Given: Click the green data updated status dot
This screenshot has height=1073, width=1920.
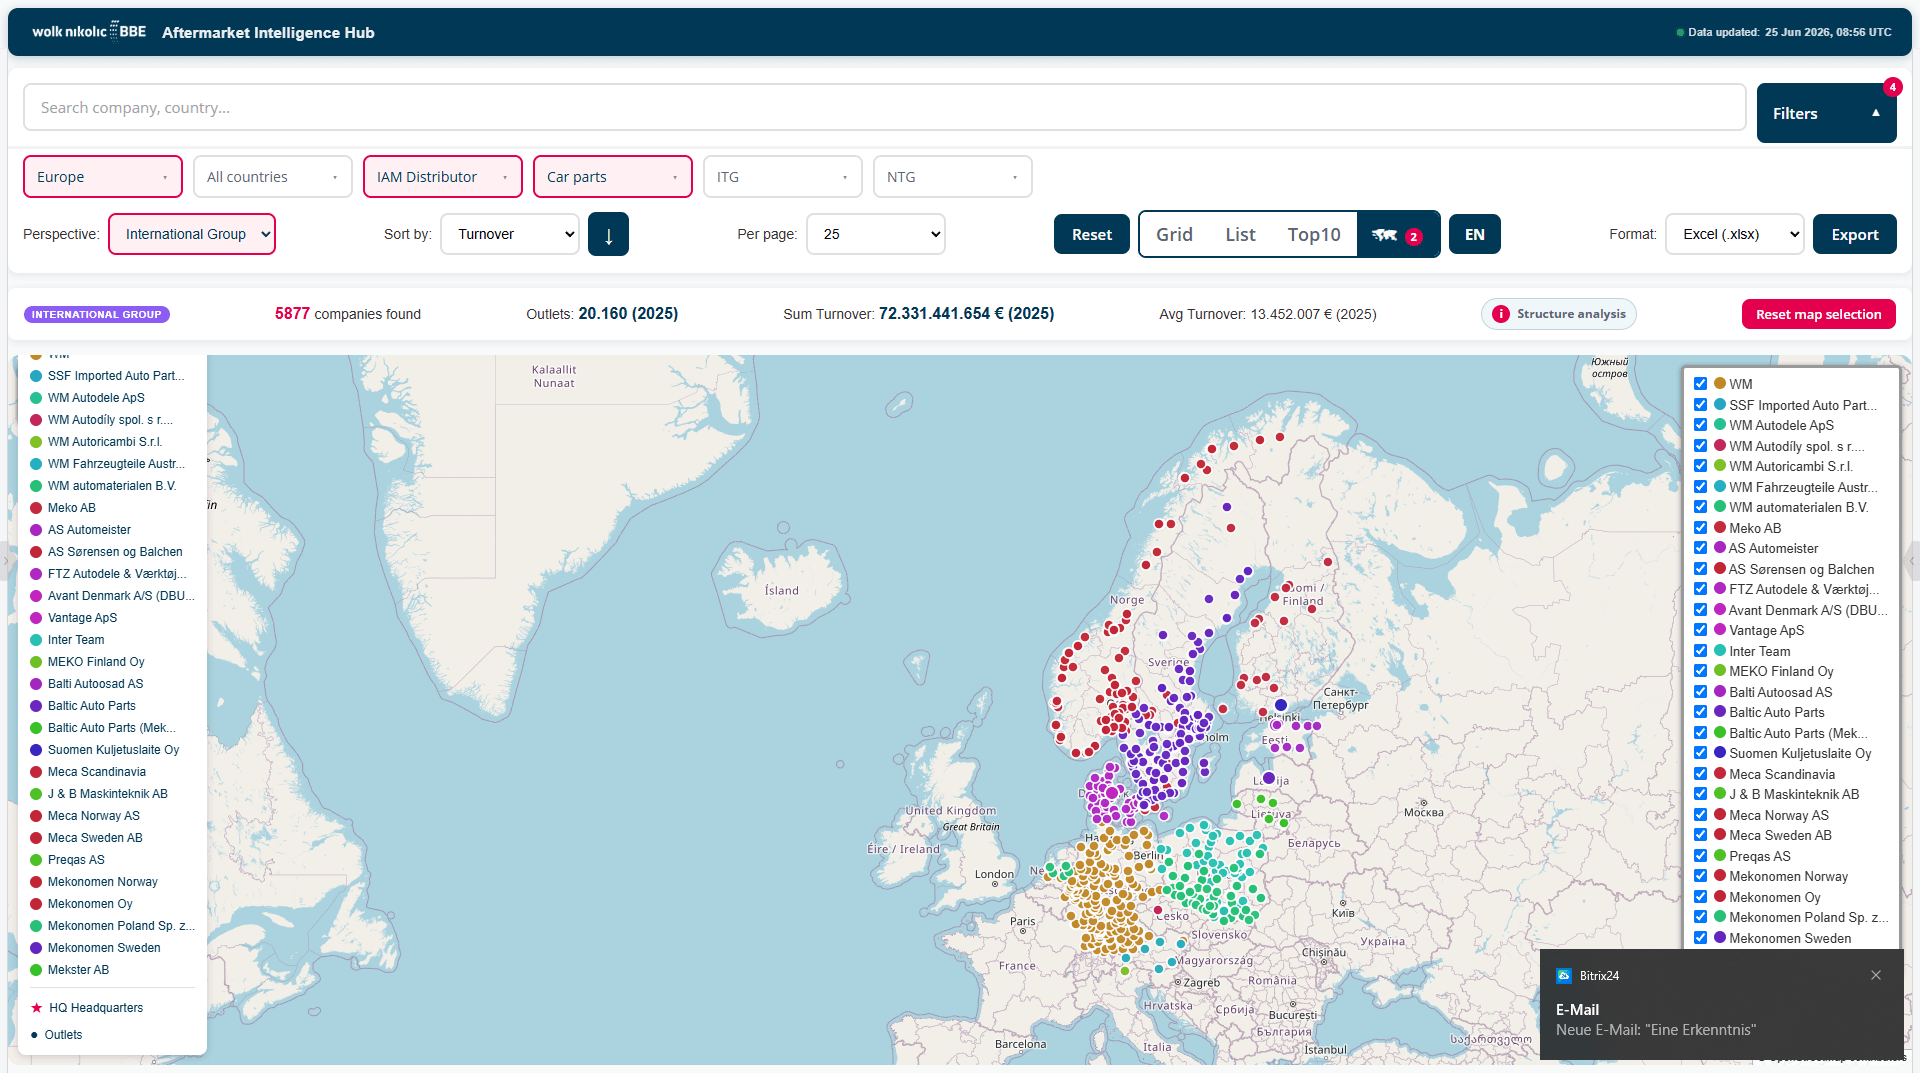Looking at the screenshot, I should point(1680,32).
